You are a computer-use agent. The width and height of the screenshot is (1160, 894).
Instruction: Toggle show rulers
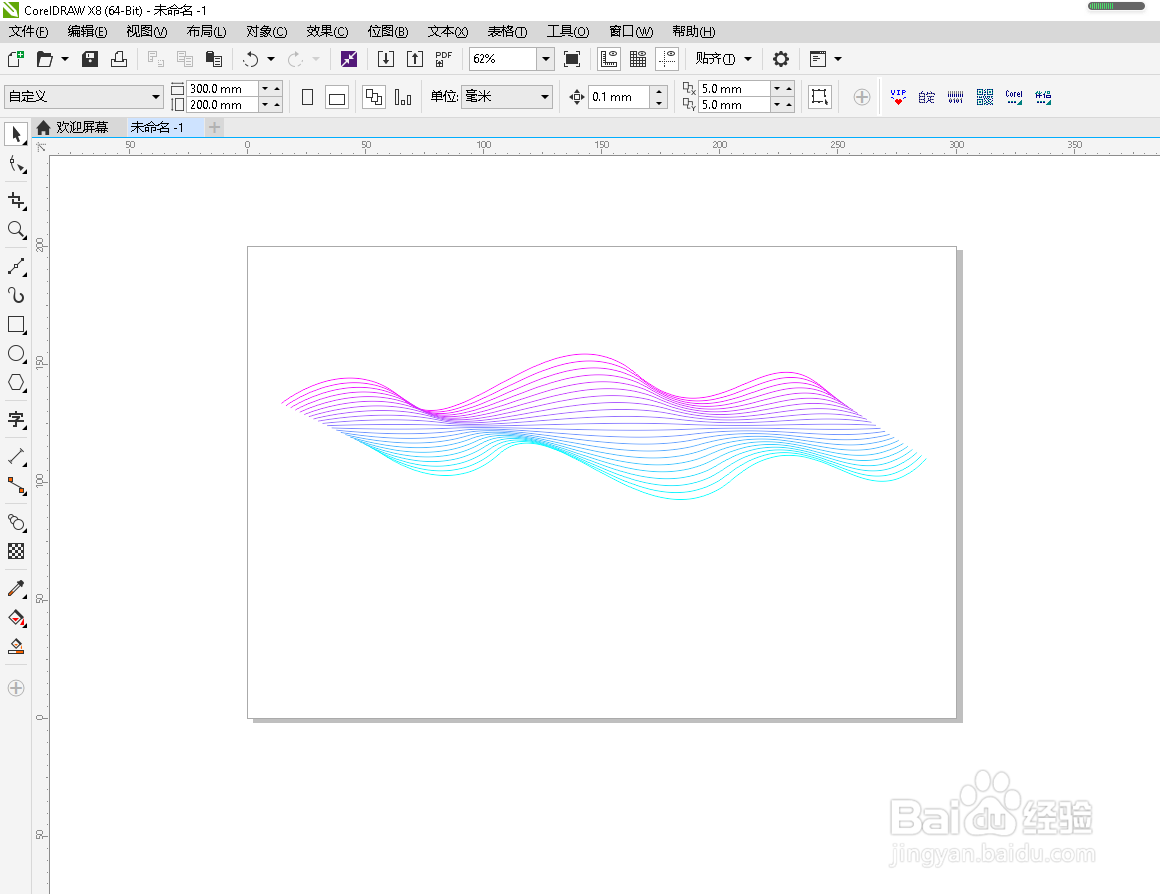(609, 59)
